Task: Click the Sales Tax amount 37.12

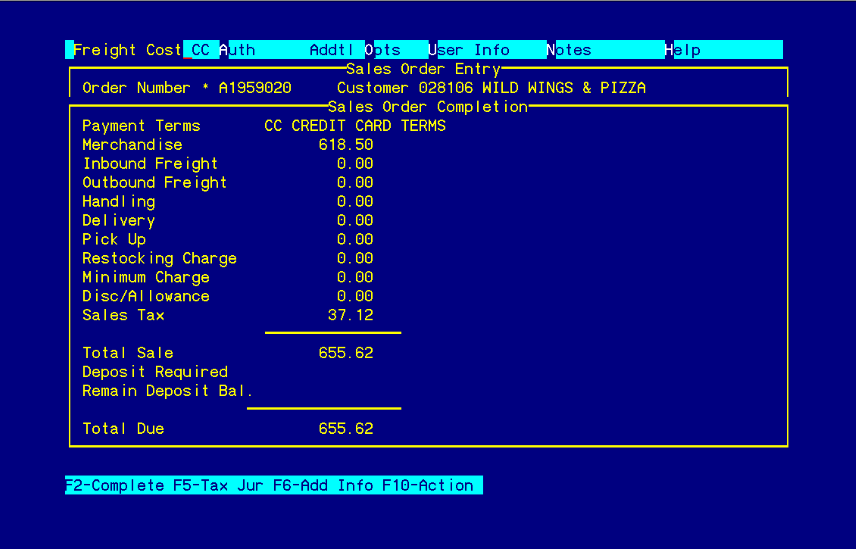Action: [350, 315]
